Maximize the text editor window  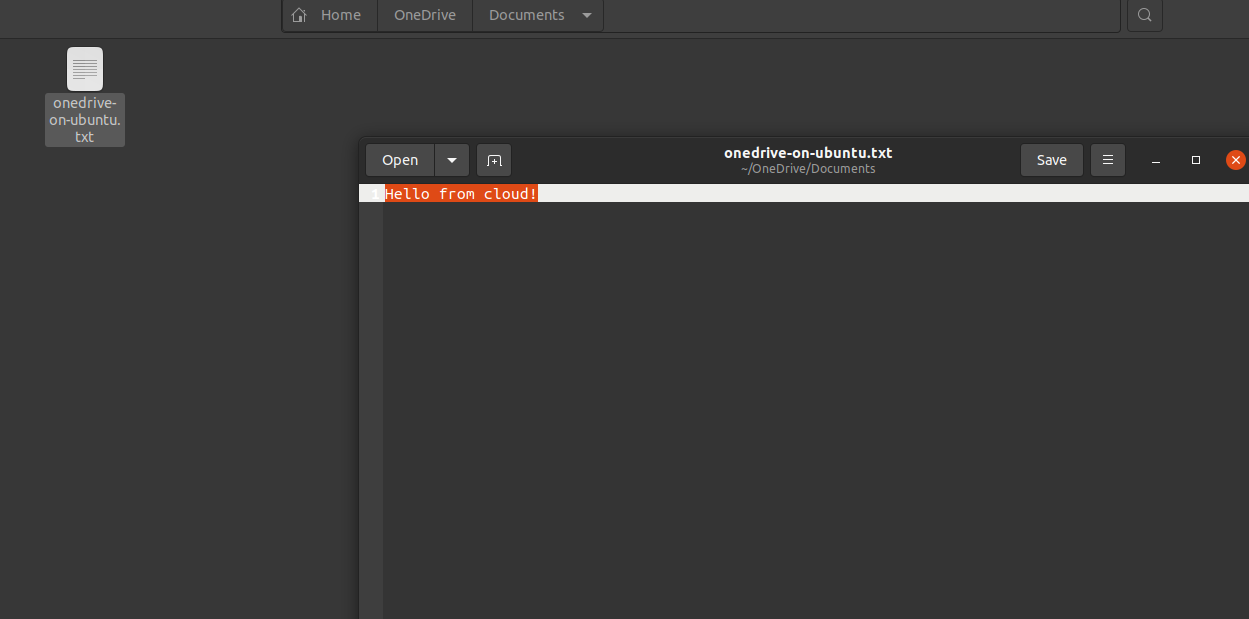[x=1196, y=160]
